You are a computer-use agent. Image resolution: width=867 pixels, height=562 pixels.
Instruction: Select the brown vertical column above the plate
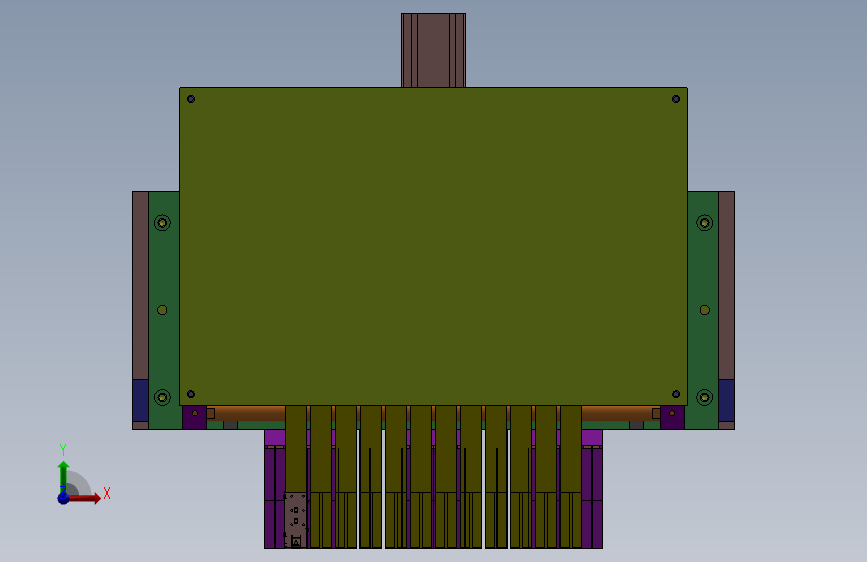pos(434,50)
